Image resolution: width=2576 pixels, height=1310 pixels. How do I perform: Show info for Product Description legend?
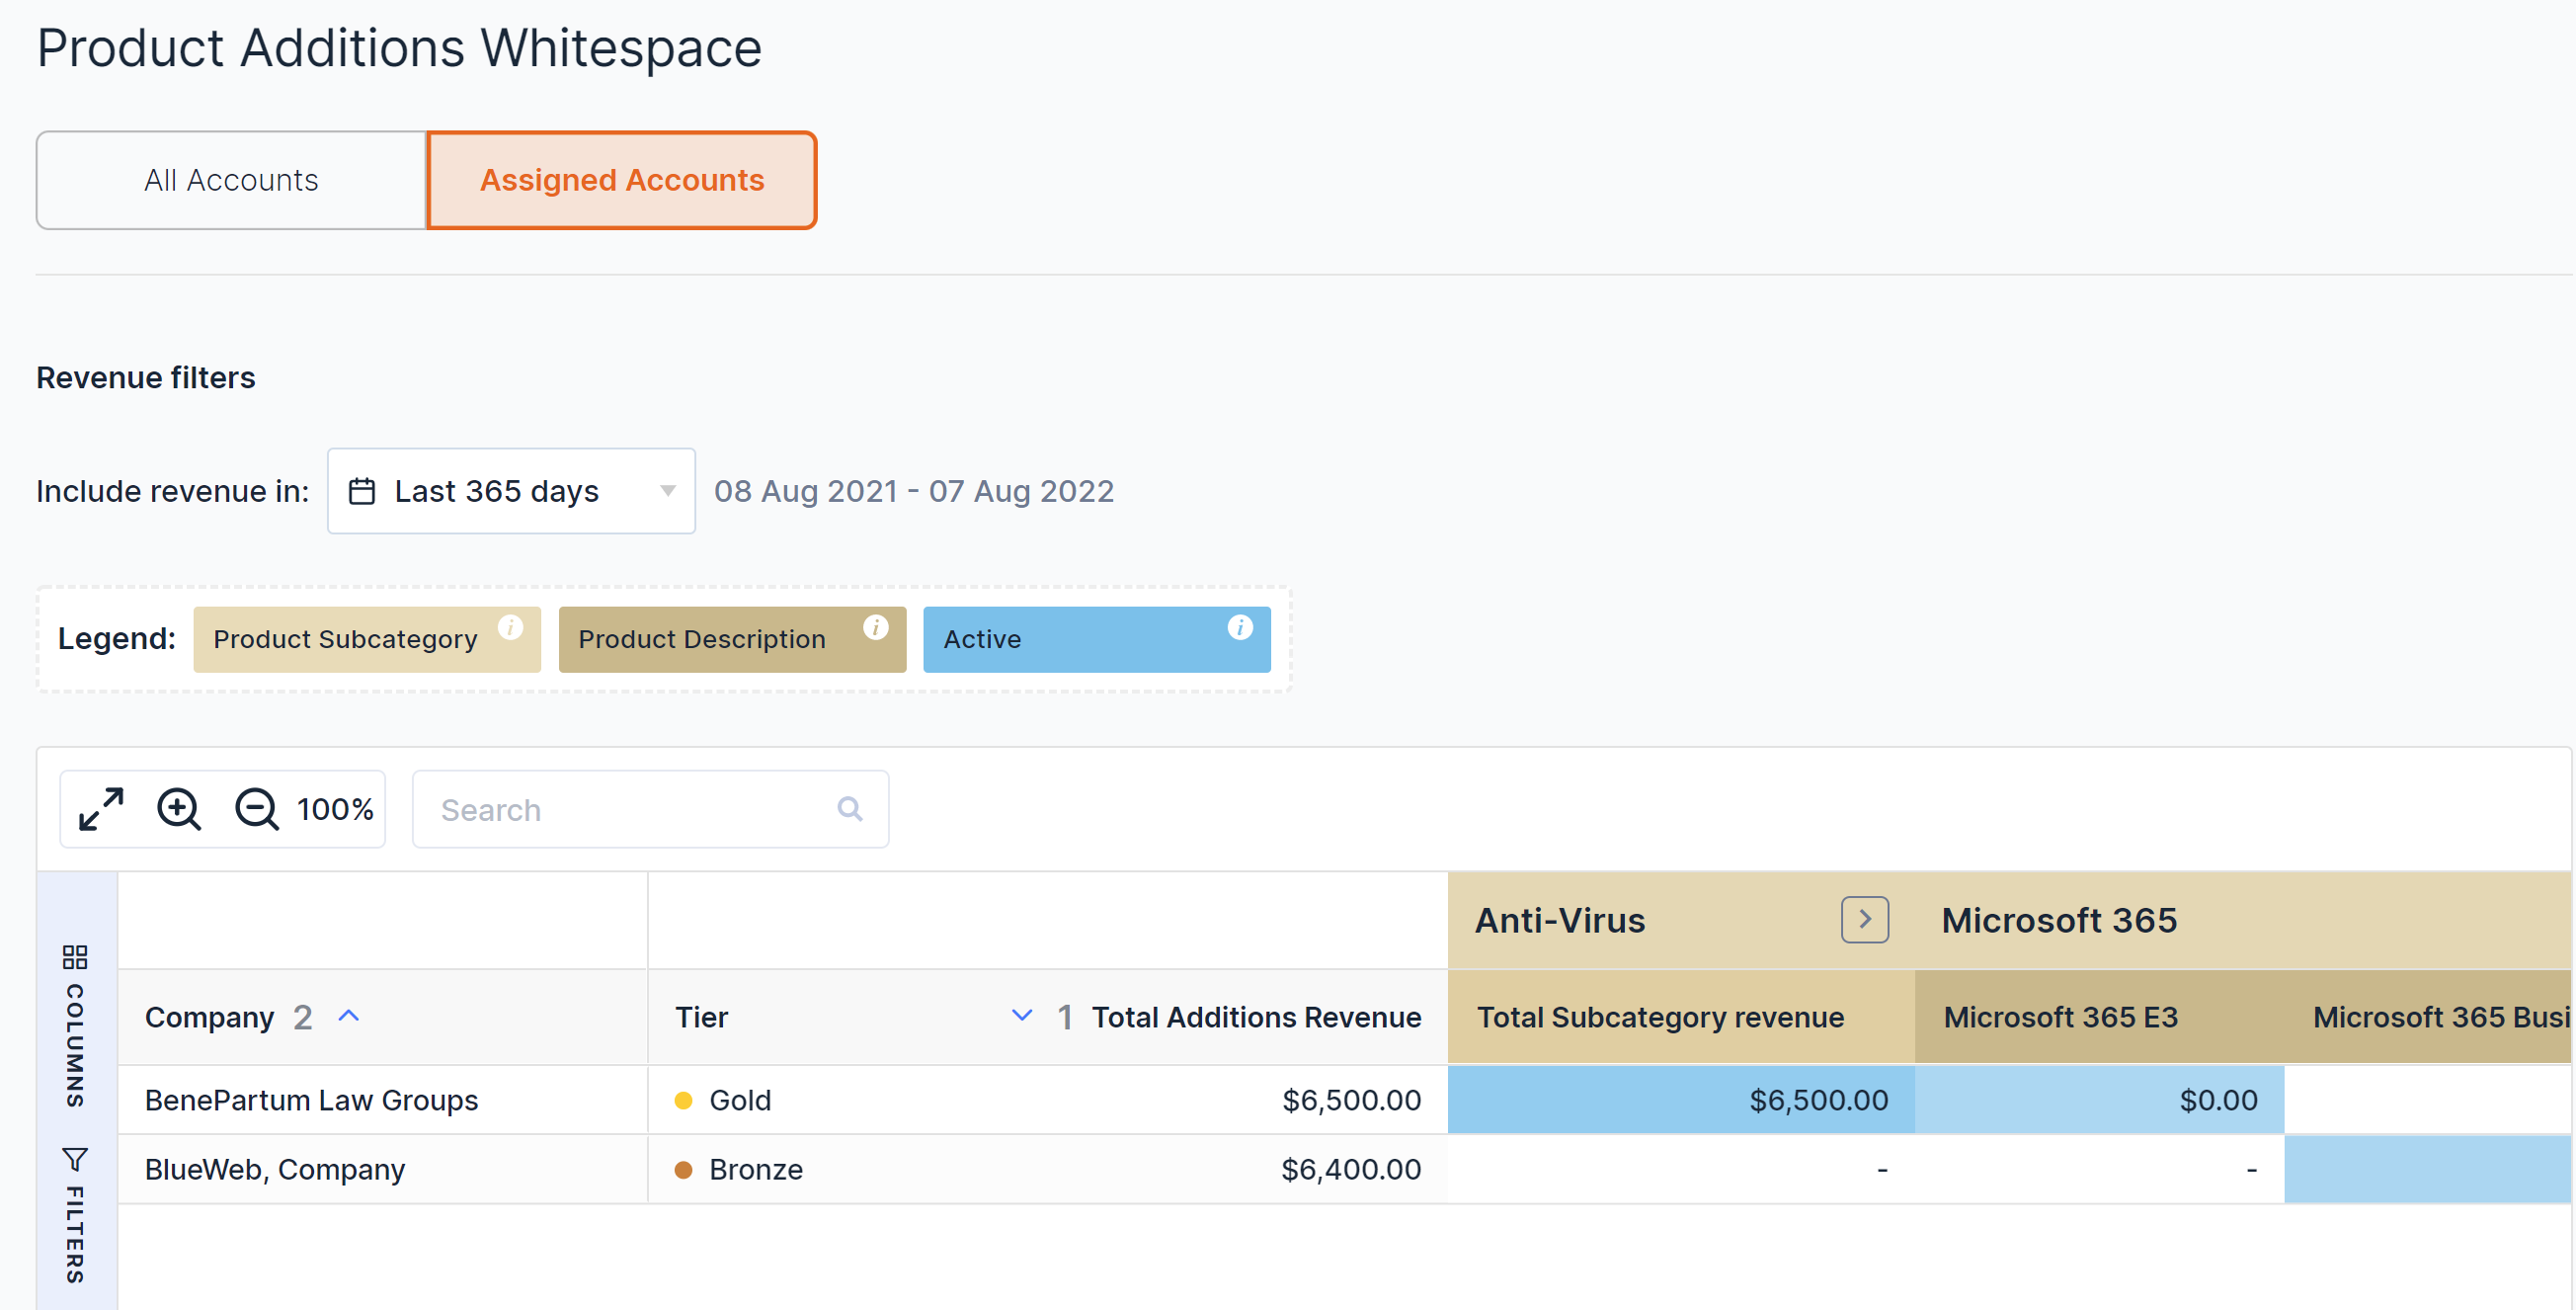[x=876, y=627]
